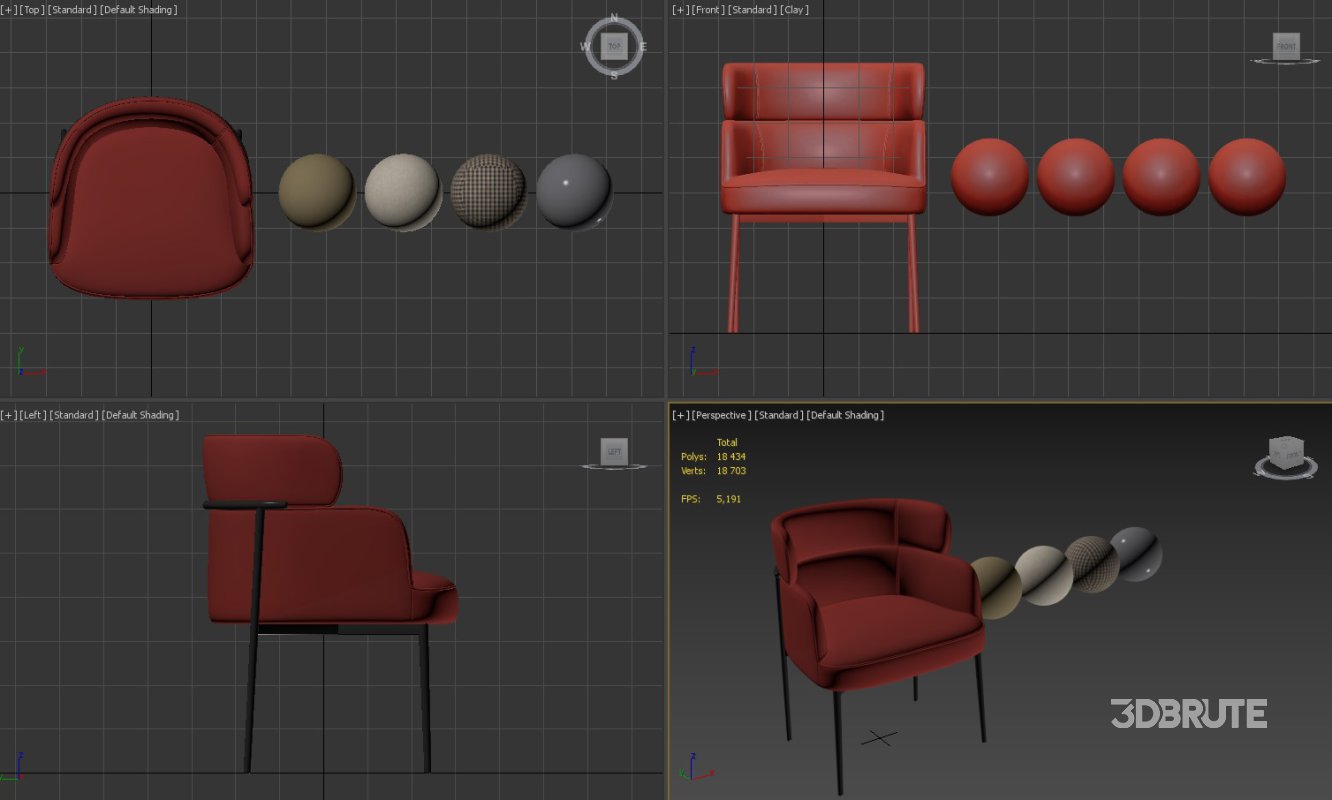Image resolution: width=1332 pixels, height=800 pixels.
Task: Click the Left viewport's ViewCube
Action: click(x=614, y=451)
